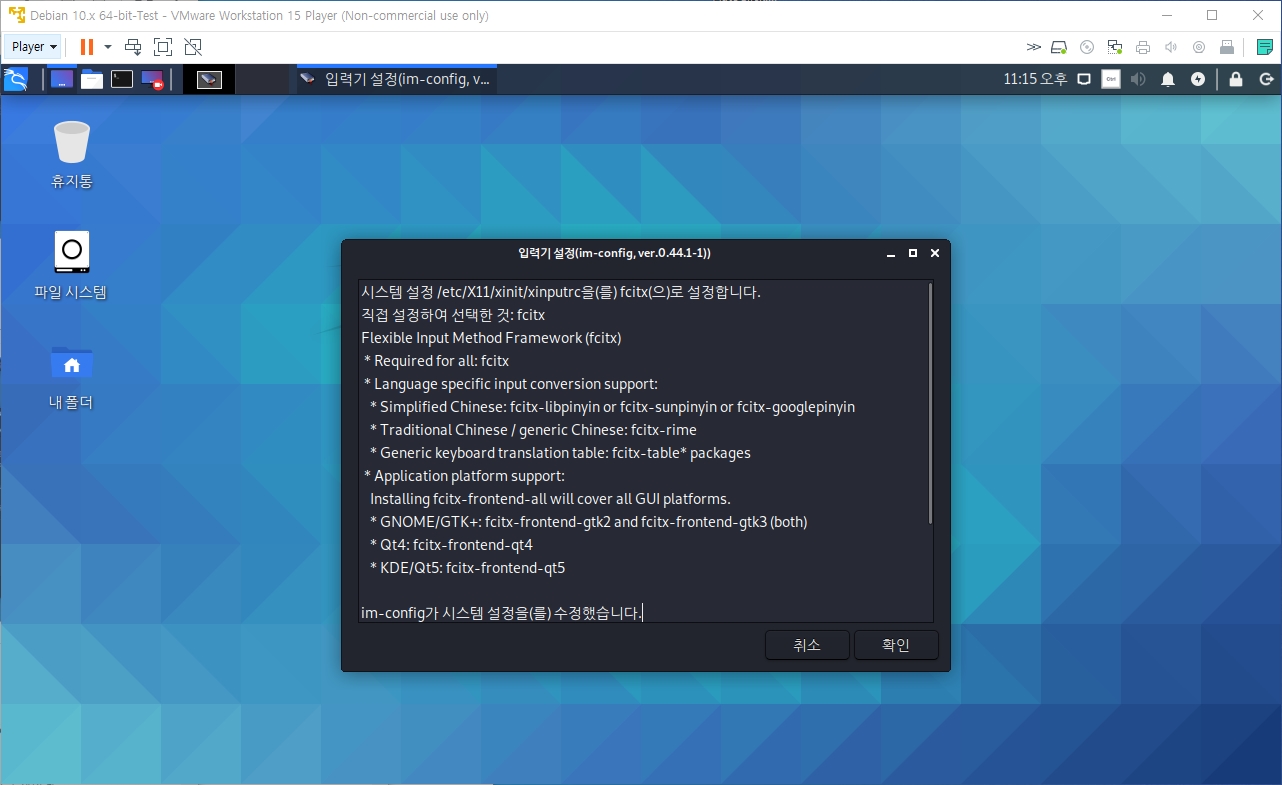The image size is (1282, 785).
Task: Launch the terminal emulator from panel
Action: (122, 79)
